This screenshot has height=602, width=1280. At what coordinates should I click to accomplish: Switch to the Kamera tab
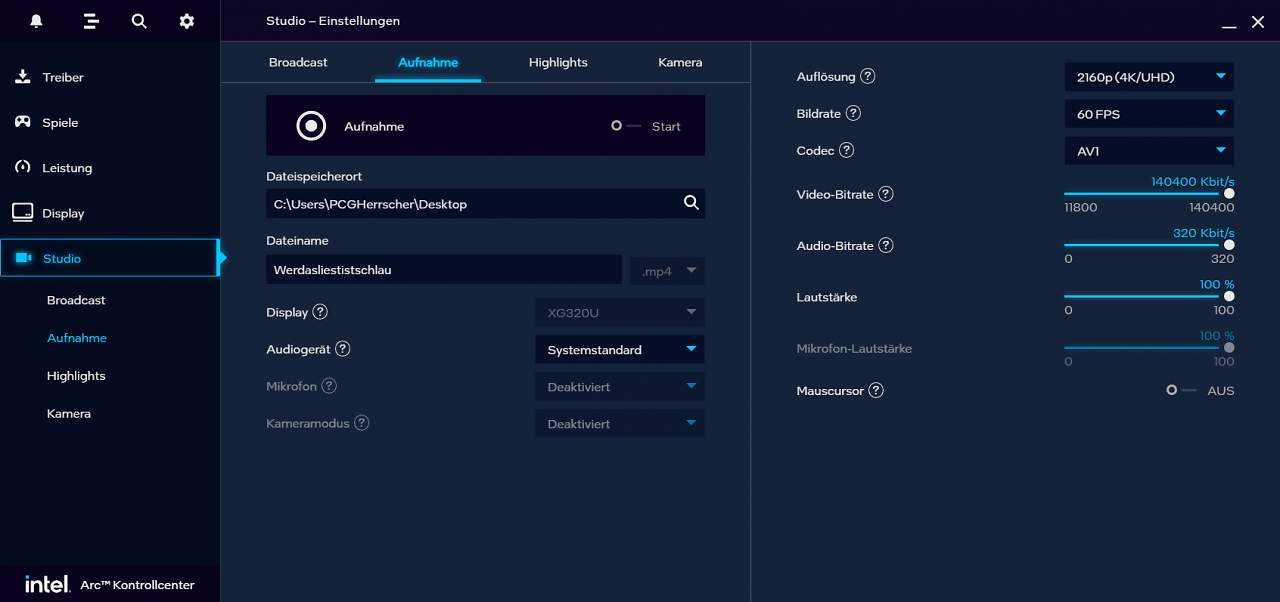tap(680, 62)
